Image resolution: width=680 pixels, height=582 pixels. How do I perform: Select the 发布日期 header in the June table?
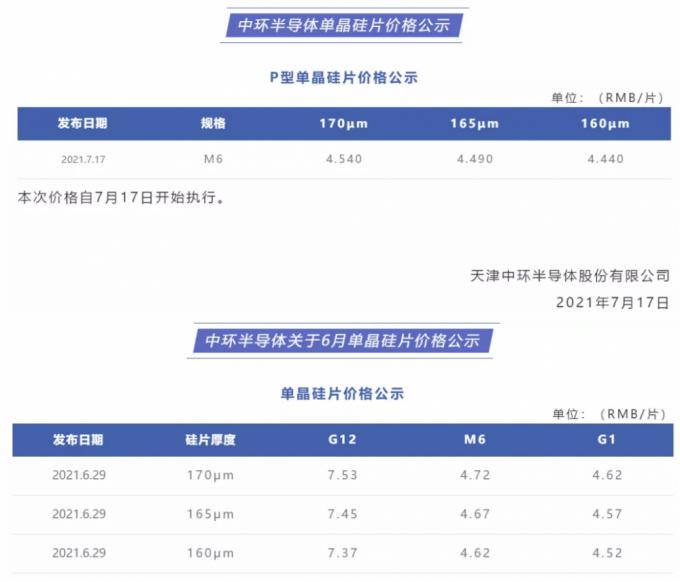coord(78,440)
